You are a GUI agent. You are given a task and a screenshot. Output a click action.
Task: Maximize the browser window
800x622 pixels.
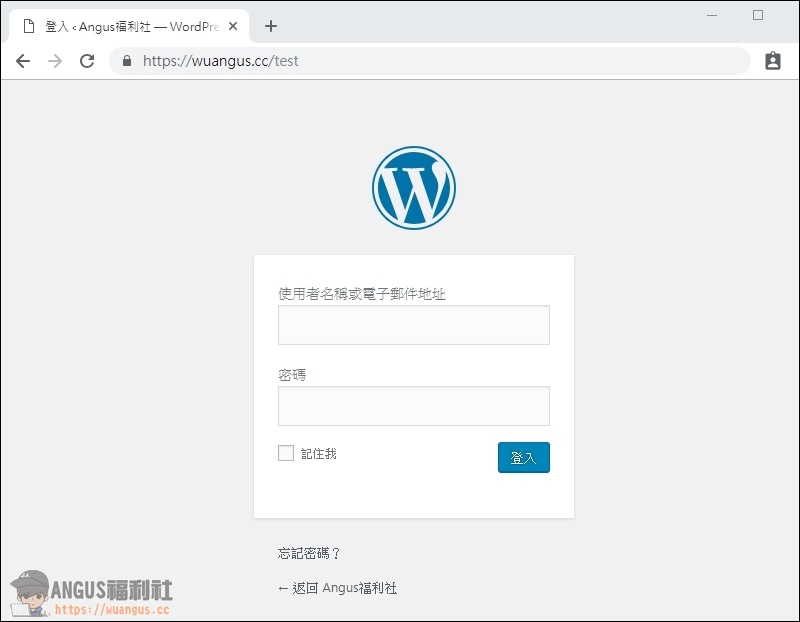click(x=758, y=15)
